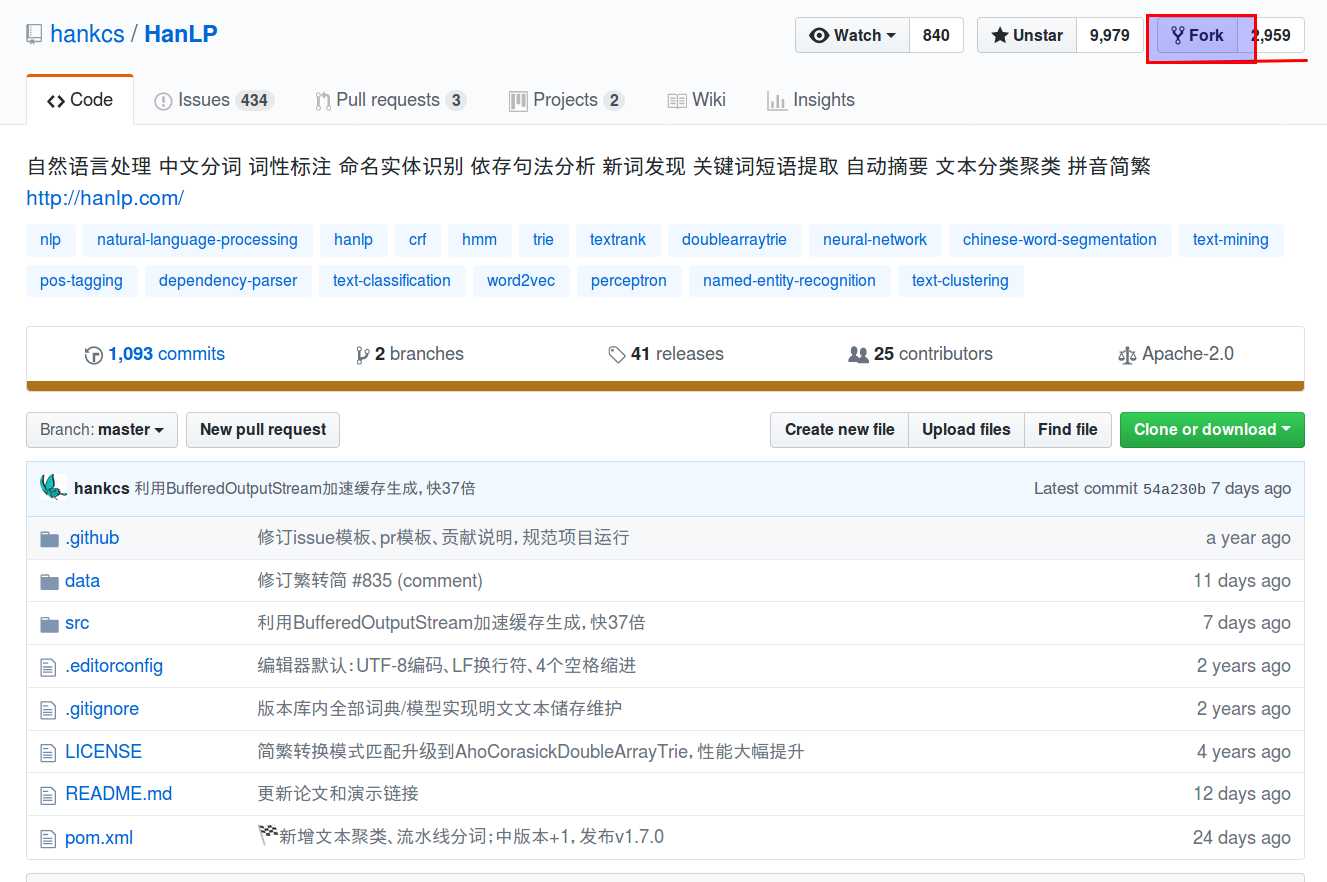Click the releases tag icon
The width and height of the screenshot is (1327, 882).
(617, 355)
